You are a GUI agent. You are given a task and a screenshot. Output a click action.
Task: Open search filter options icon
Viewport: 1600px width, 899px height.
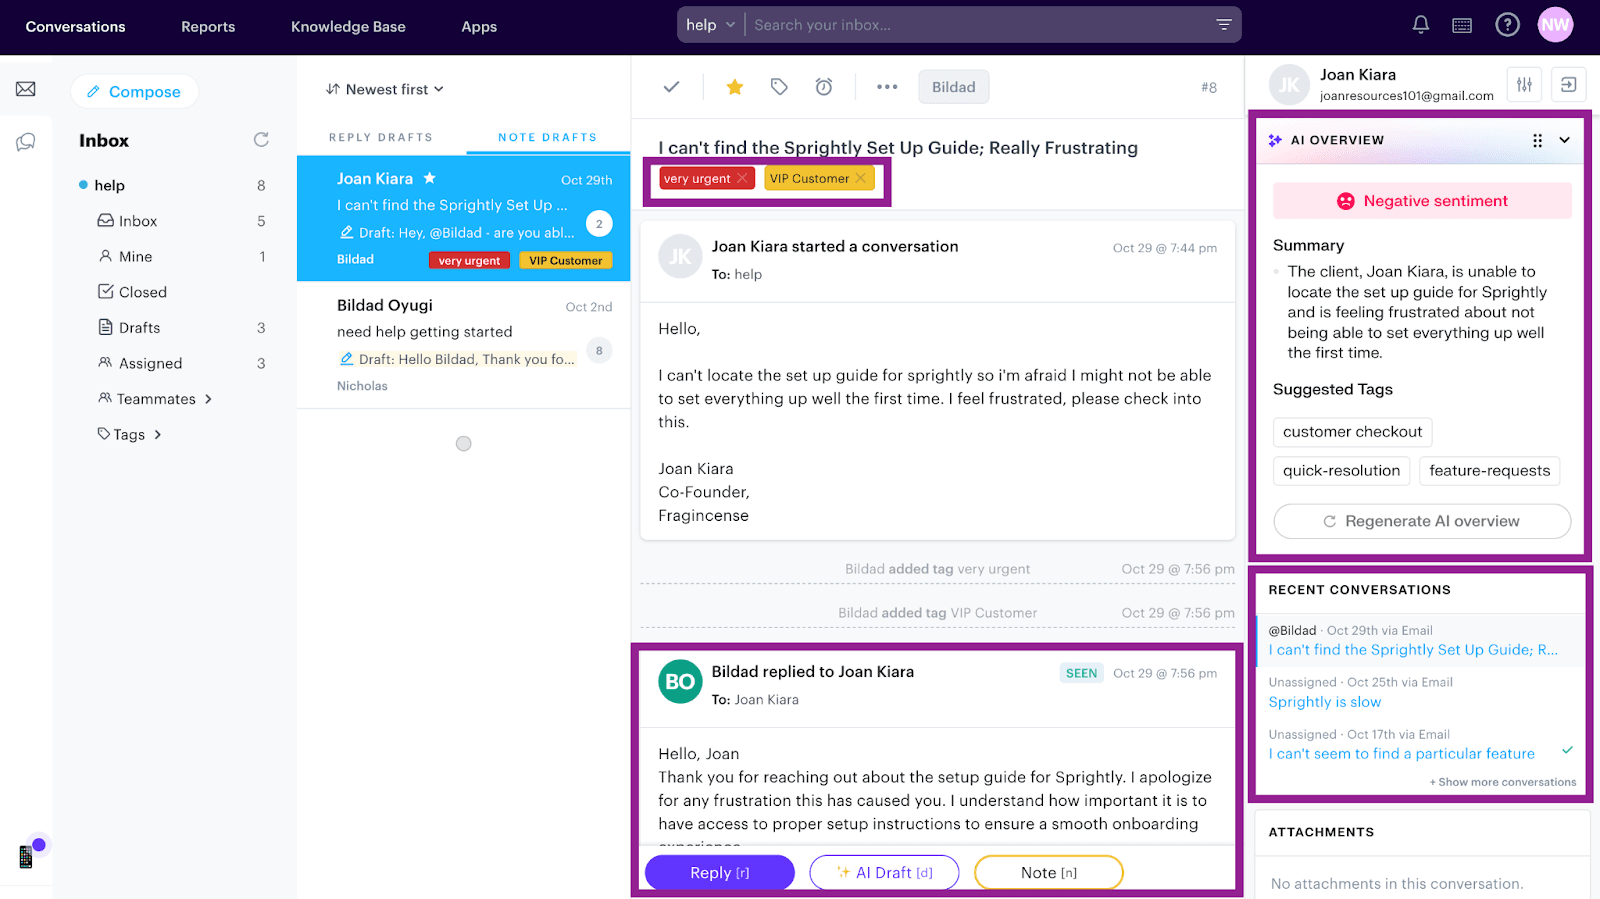(x=1223, y=25)
